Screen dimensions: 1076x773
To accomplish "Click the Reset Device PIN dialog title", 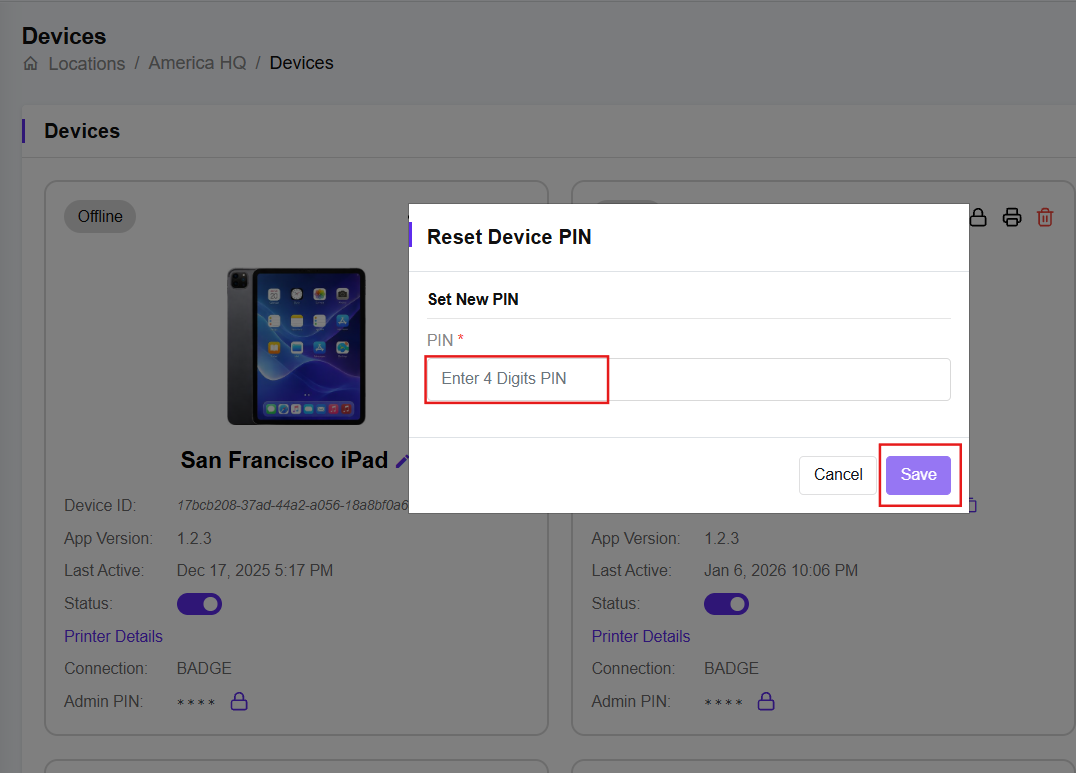I will pyautogui.click(x=509, y=237).
